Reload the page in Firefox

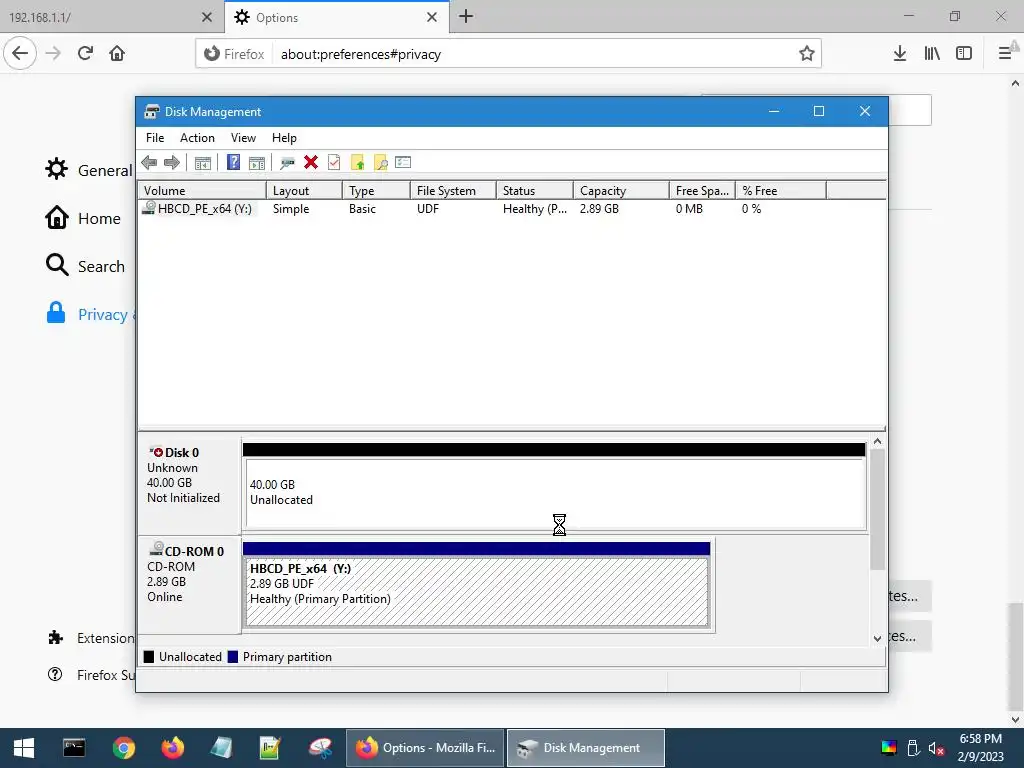click(86, 54)
